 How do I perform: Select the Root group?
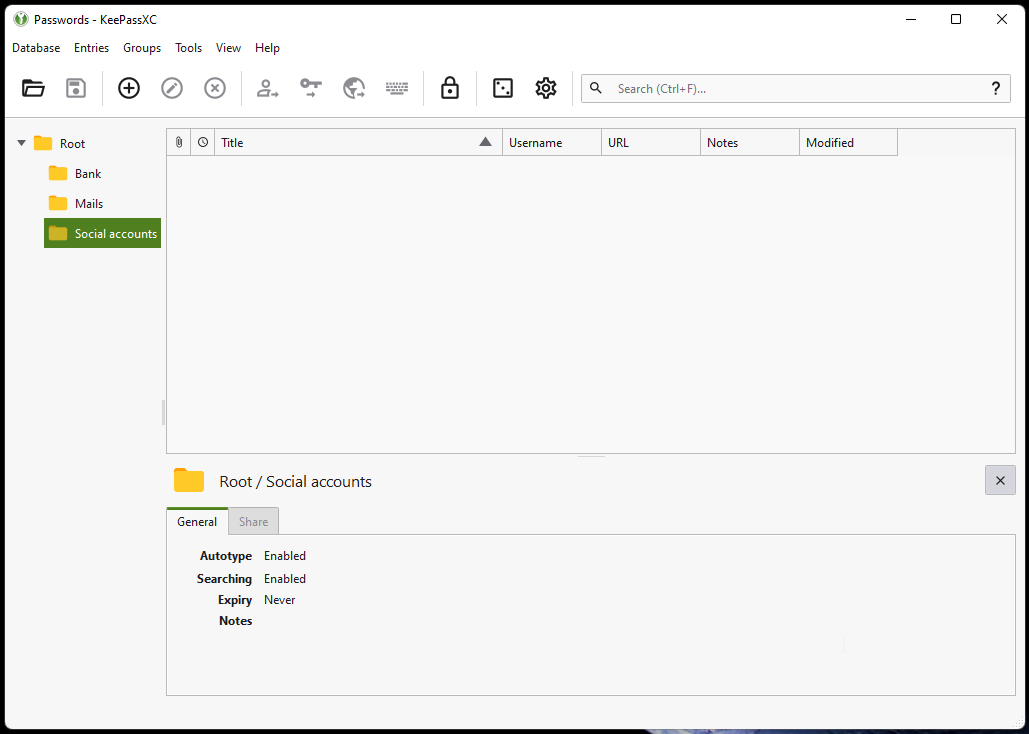(x=72, y=143)
